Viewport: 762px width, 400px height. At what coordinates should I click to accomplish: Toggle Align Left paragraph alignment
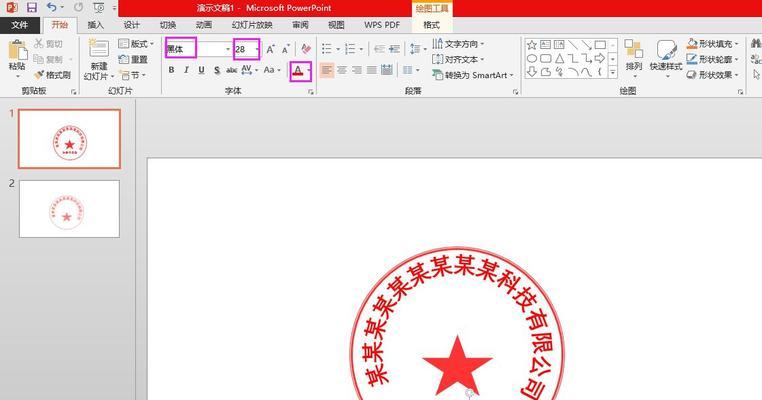(327, 70)
